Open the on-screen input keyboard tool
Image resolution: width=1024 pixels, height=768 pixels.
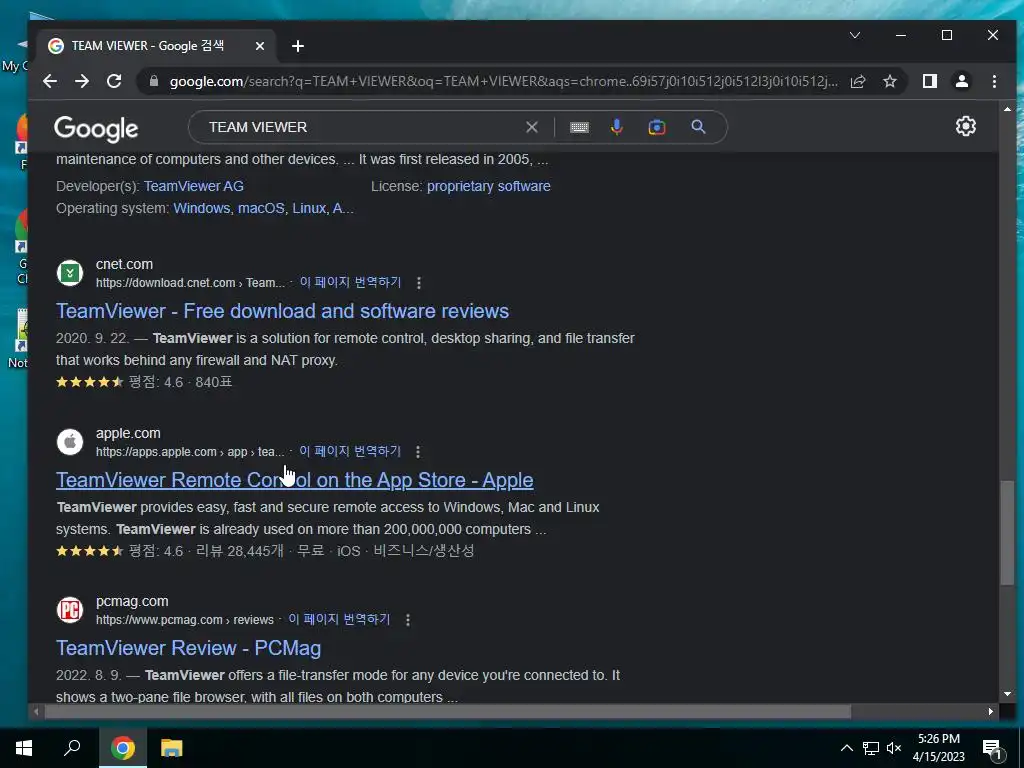579,127
